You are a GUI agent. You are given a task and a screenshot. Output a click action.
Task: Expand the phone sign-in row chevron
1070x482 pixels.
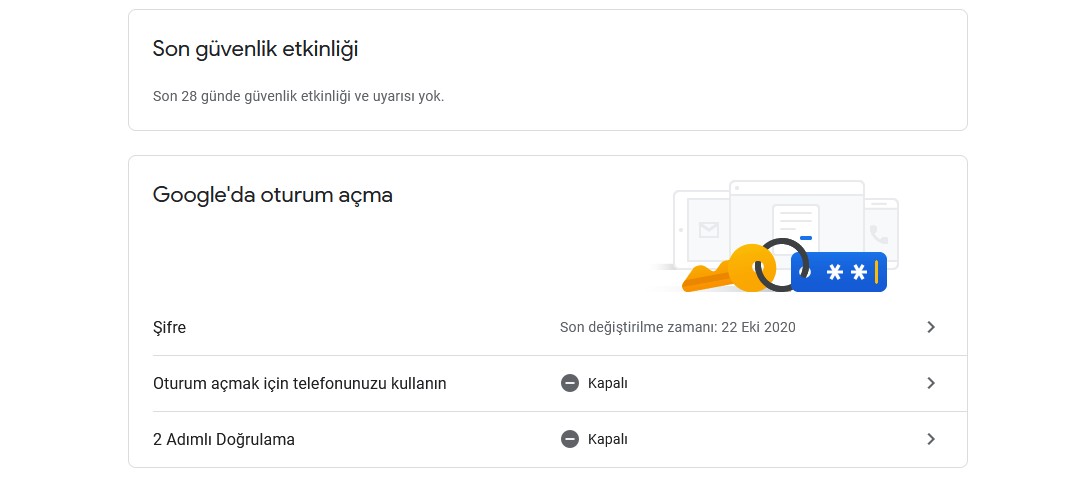click(x=931, y=383)
